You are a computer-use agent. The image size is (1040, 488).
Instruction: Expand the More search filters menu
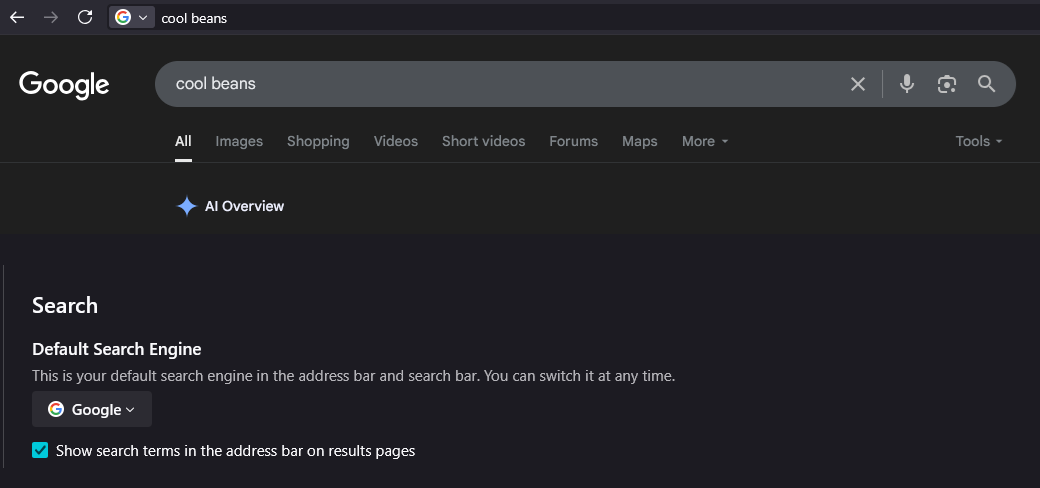tap(705, 141)
